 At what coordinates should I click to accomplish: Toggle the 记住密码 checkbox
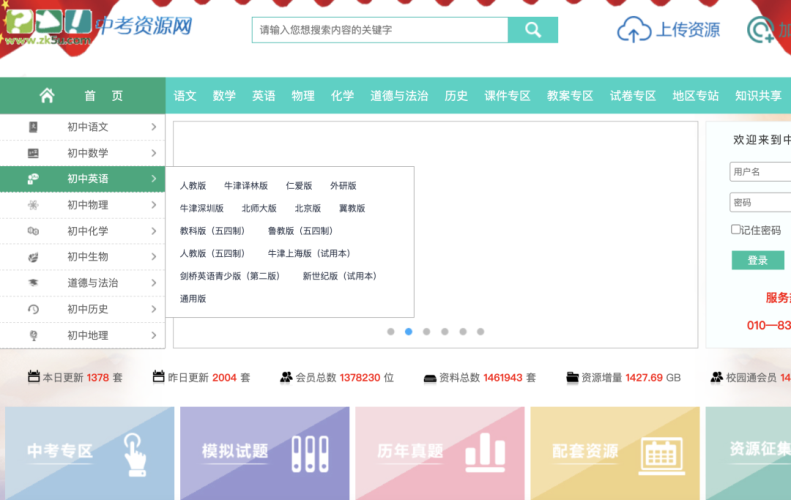736,230
